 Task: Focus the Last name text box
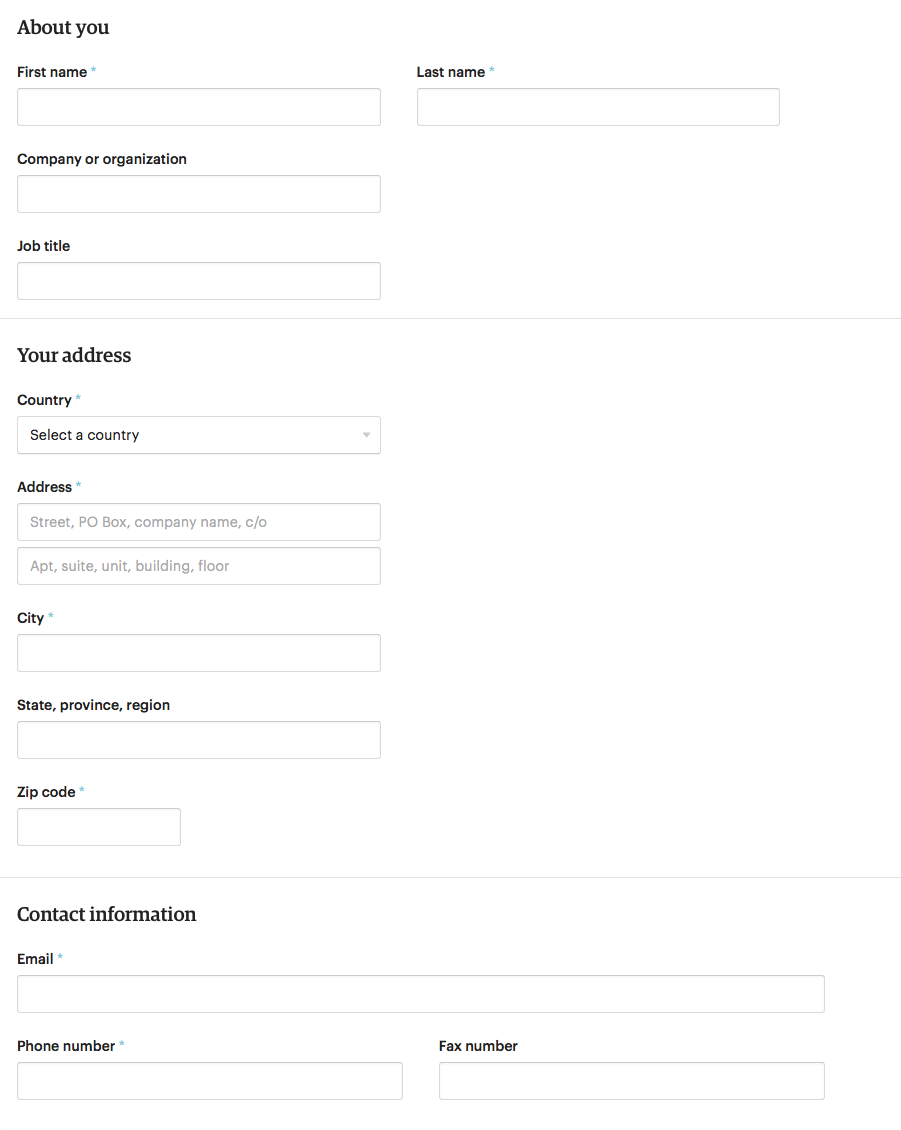point(598,107)
